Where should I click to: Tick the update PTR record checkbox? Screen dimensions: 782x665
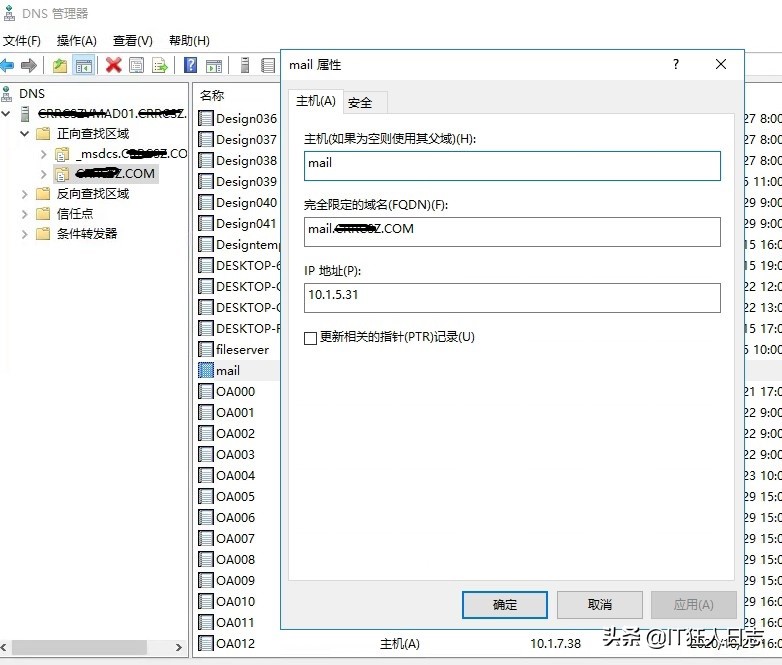(310, 338)
